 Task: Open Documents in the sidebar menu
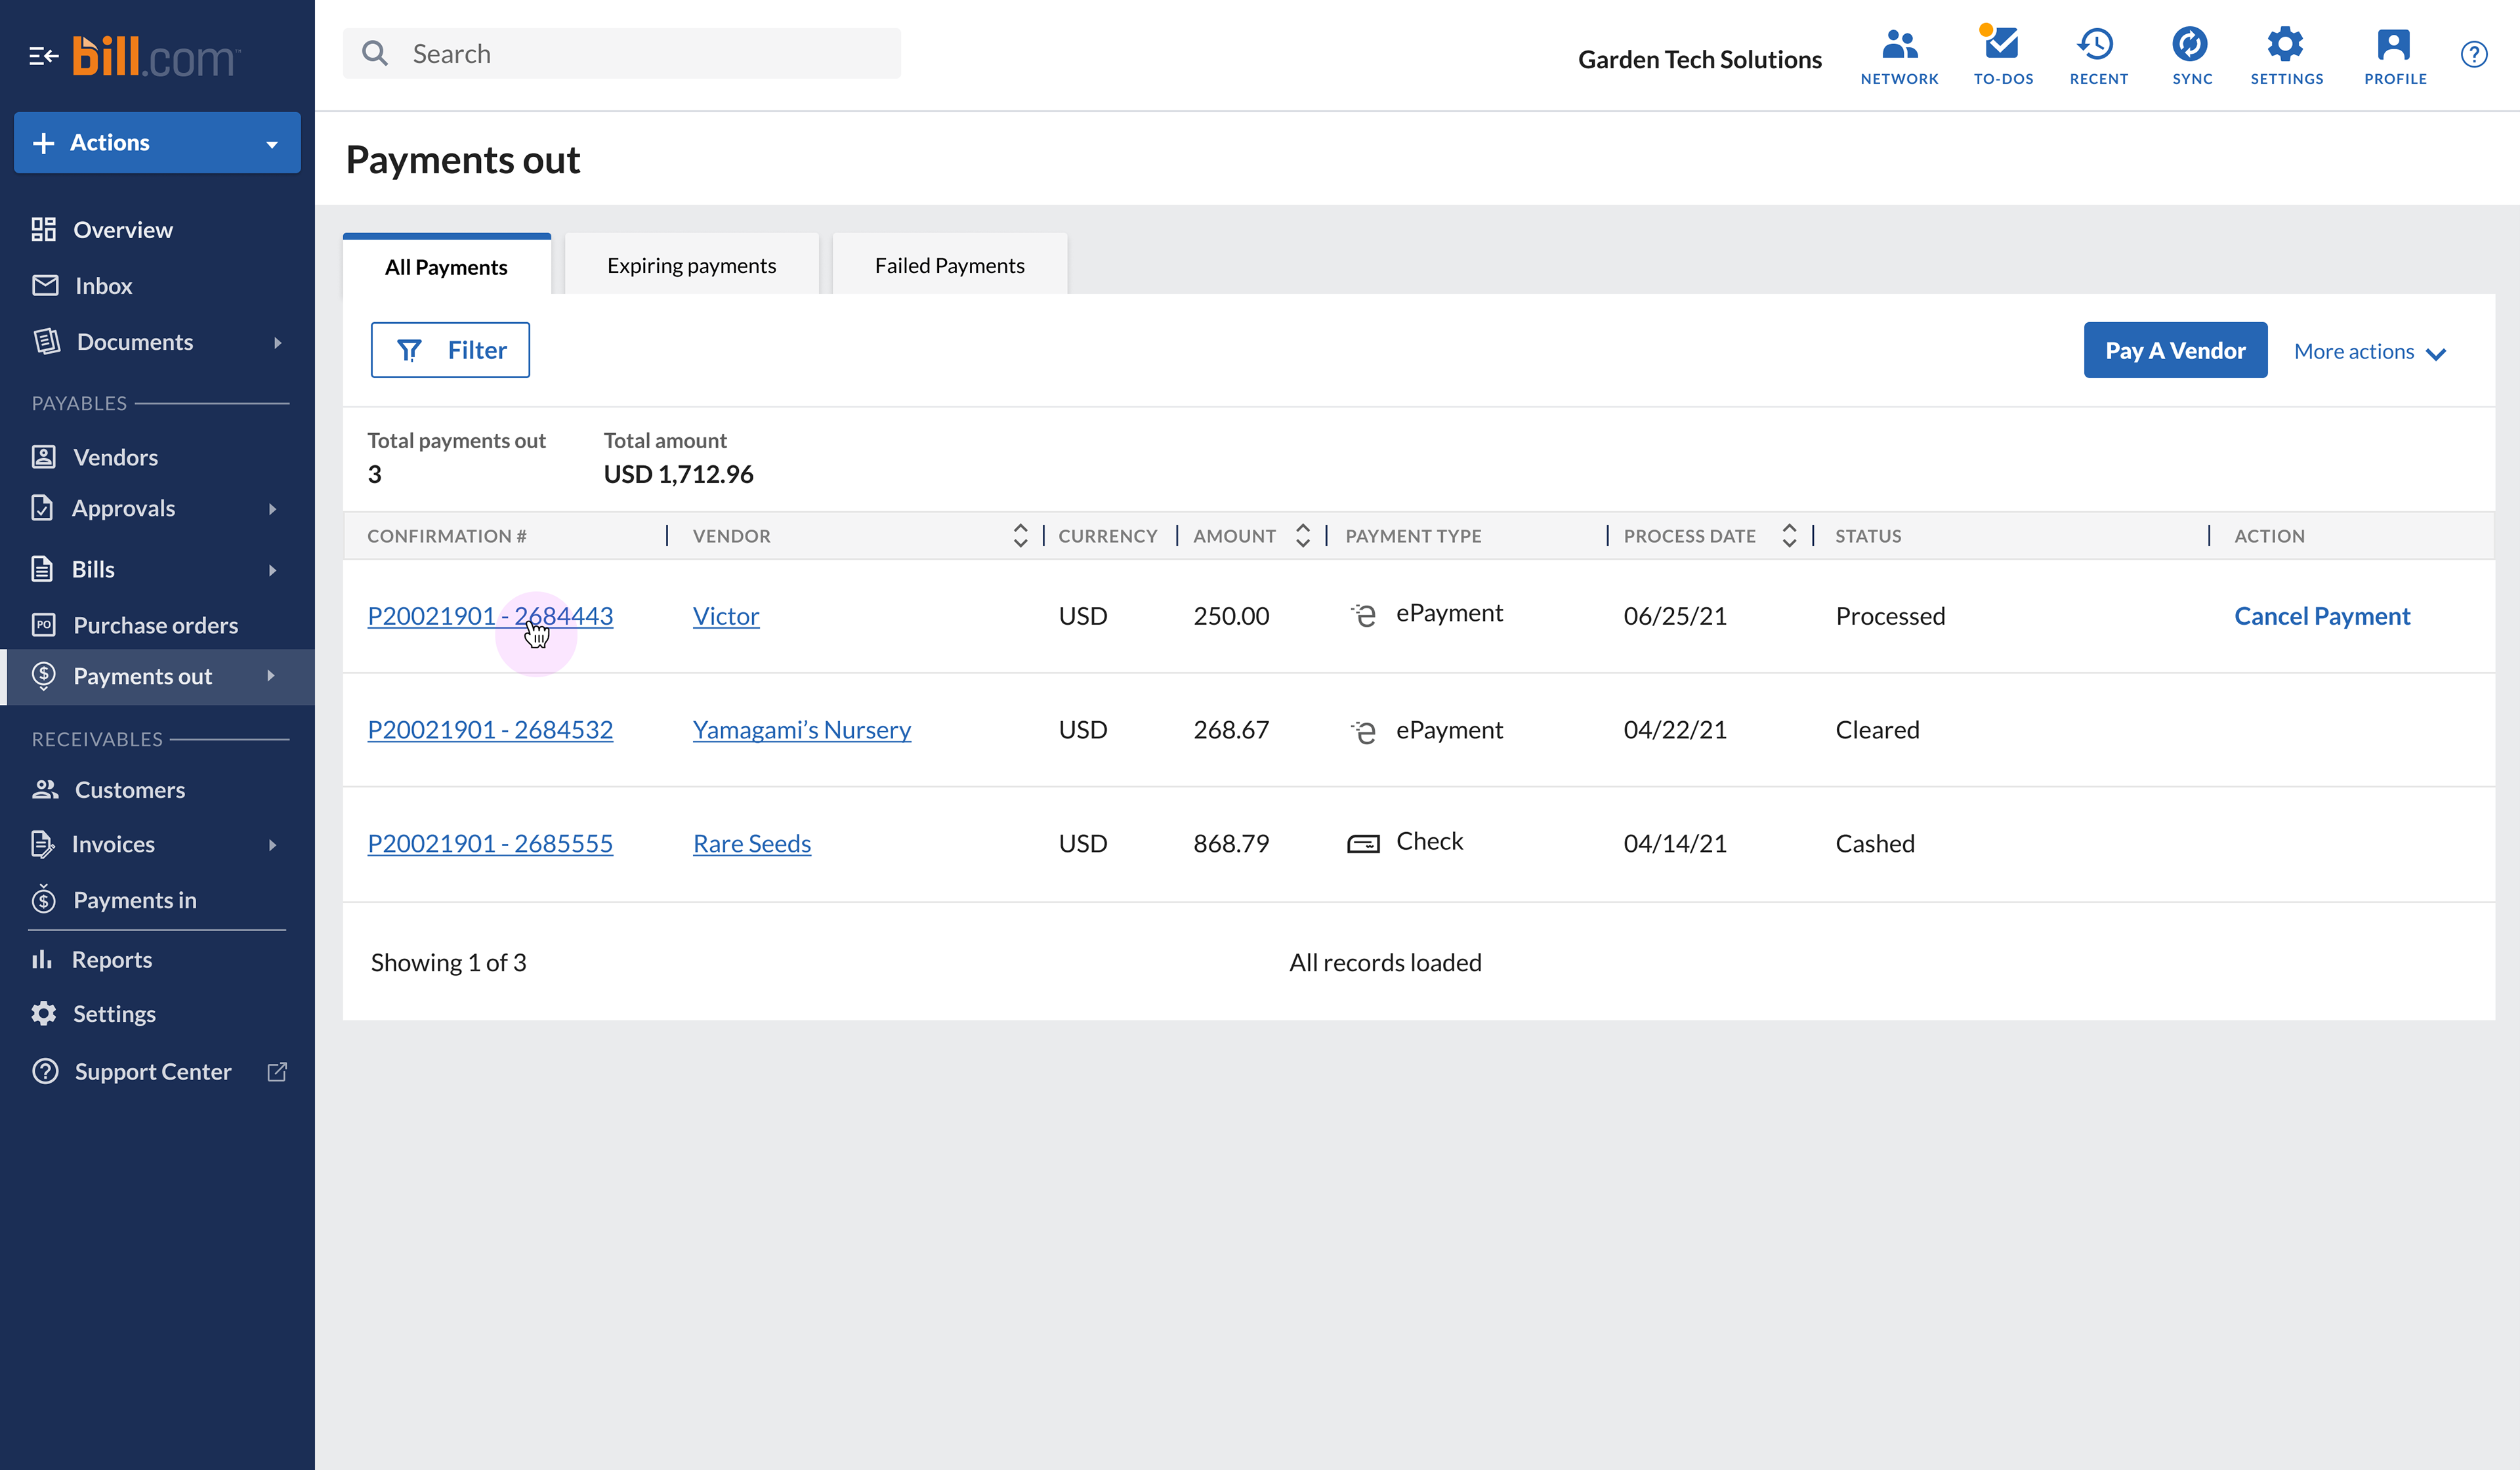[134, 342]
